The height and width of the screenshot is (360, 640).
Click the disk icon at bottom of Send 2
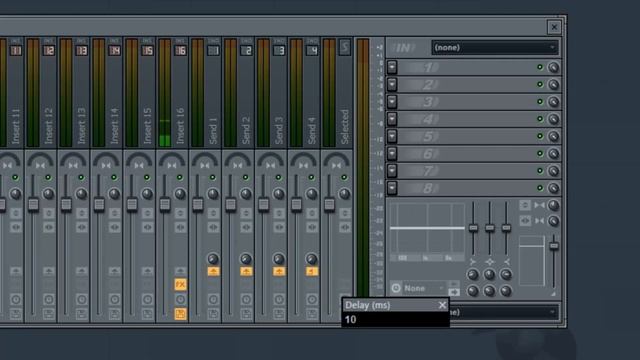[246, 314]
